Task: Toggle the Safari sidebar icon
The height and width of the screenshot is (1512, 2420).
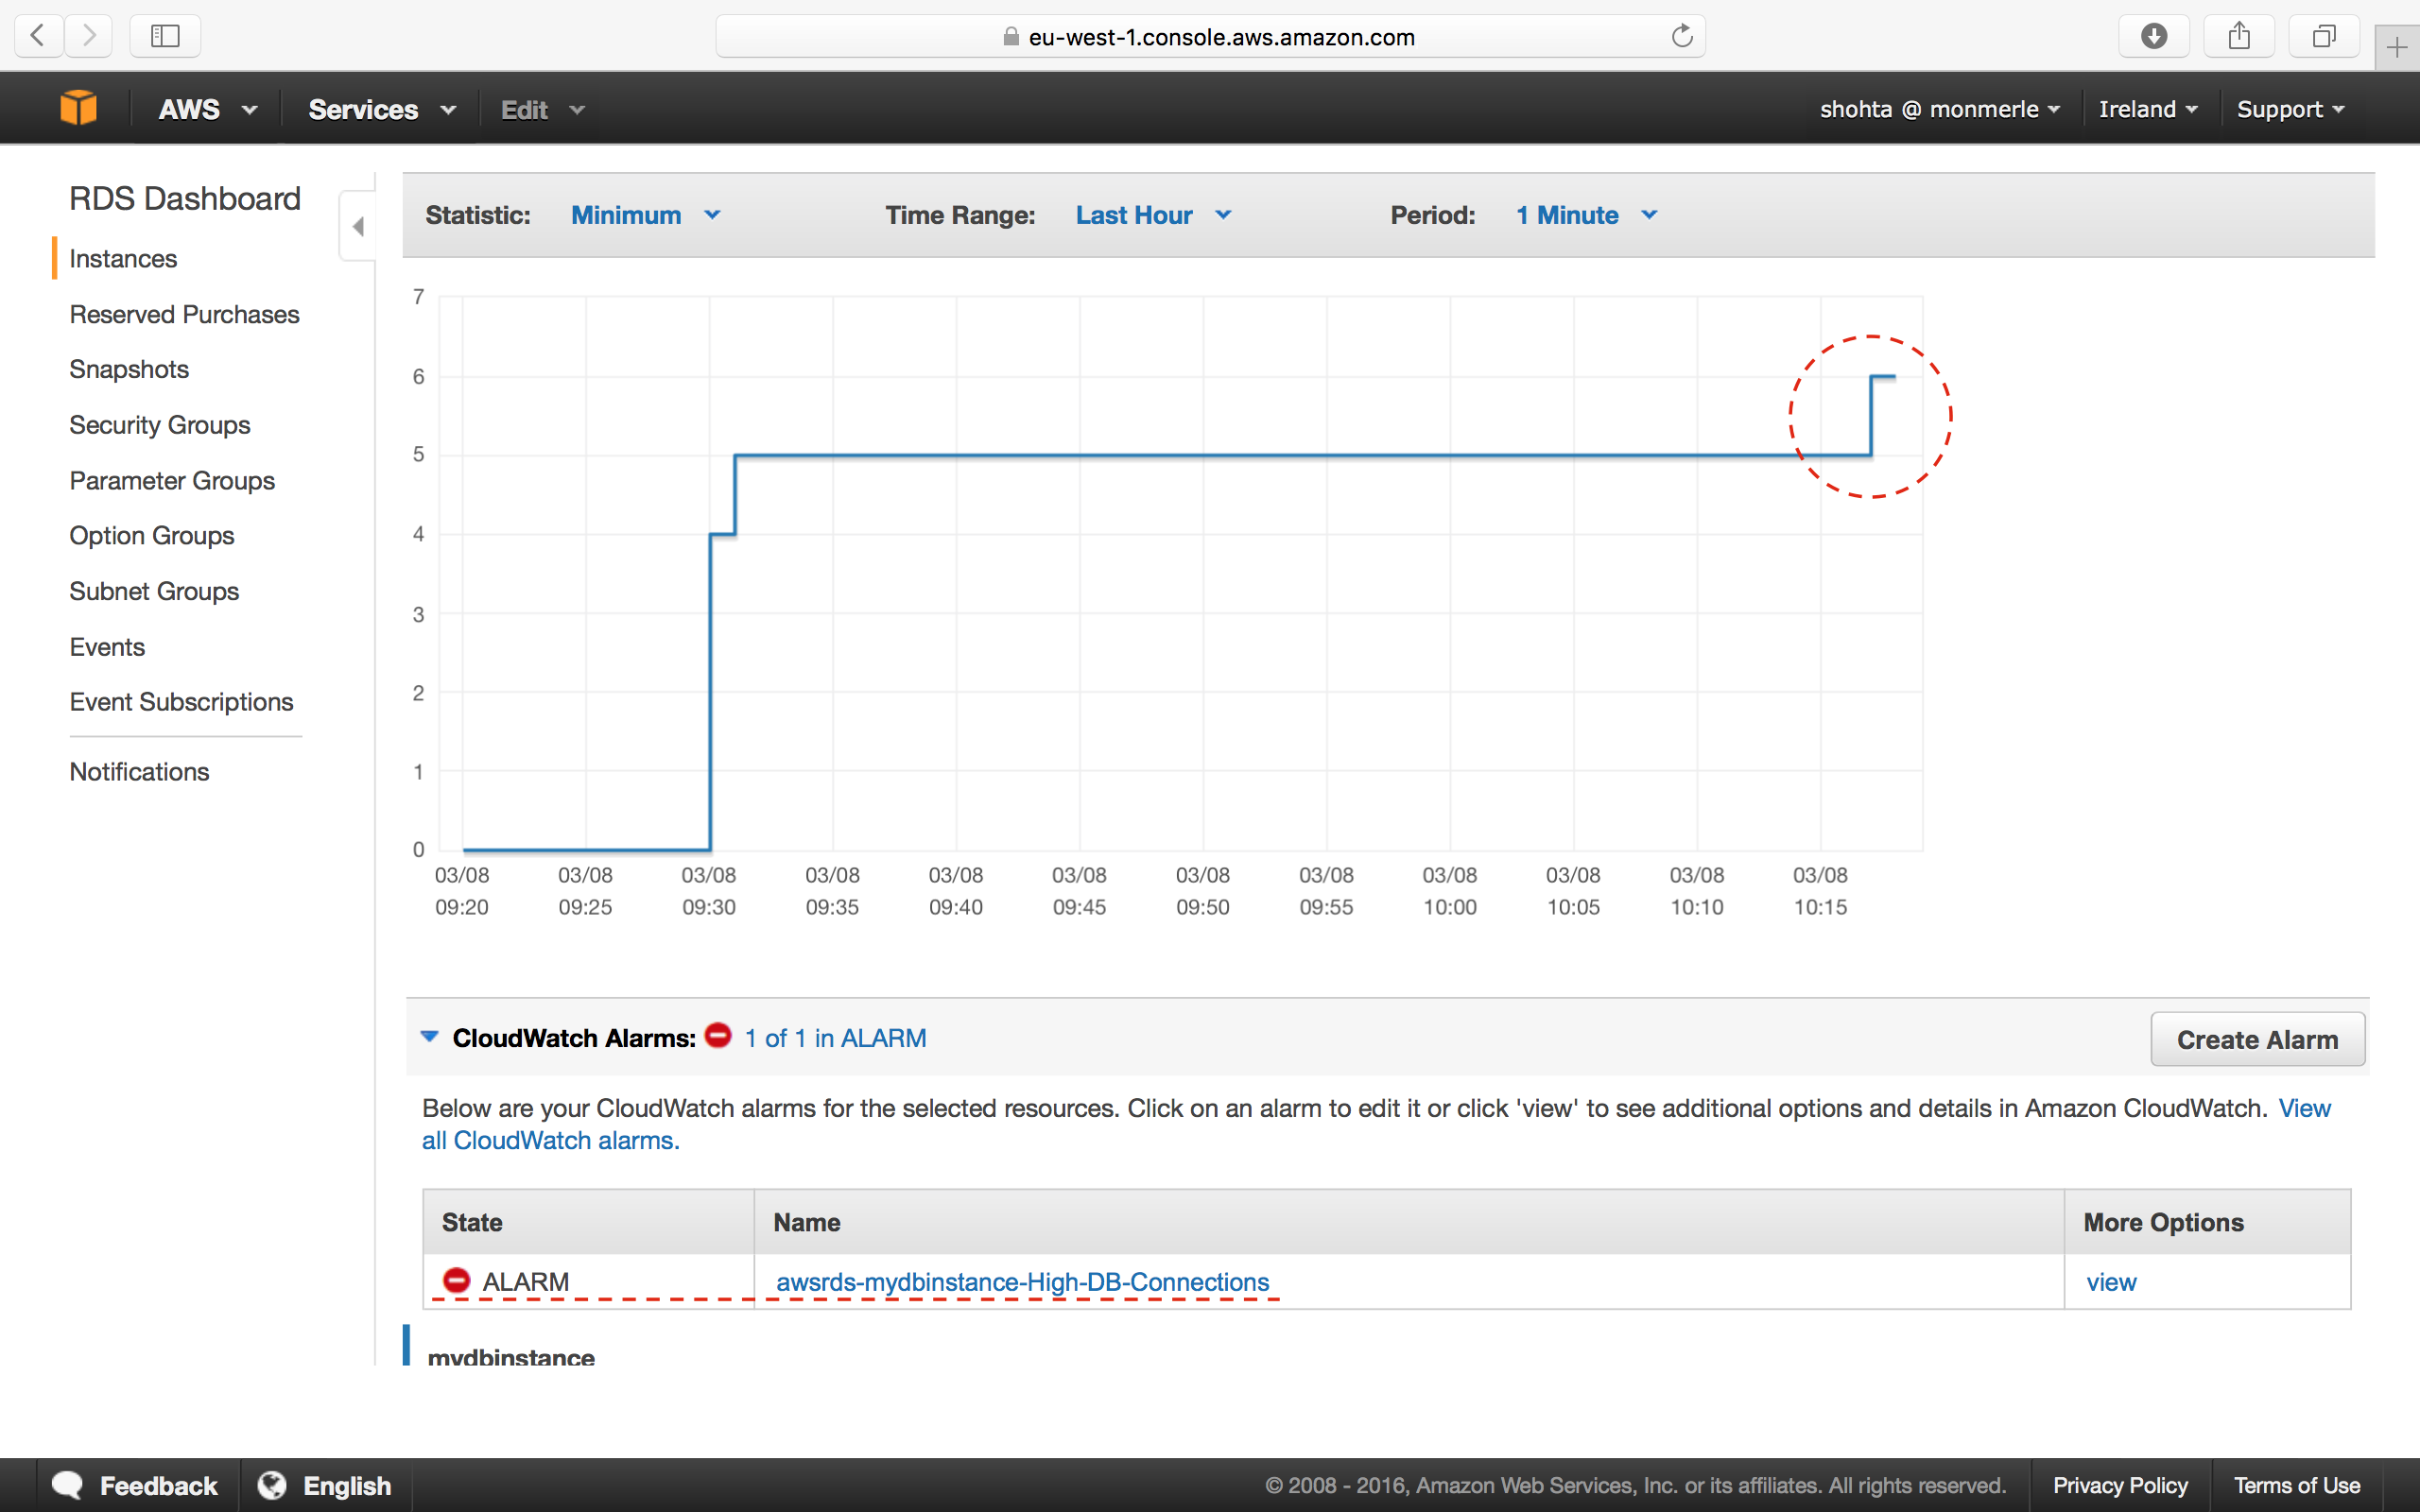Action: coord(165,36)
